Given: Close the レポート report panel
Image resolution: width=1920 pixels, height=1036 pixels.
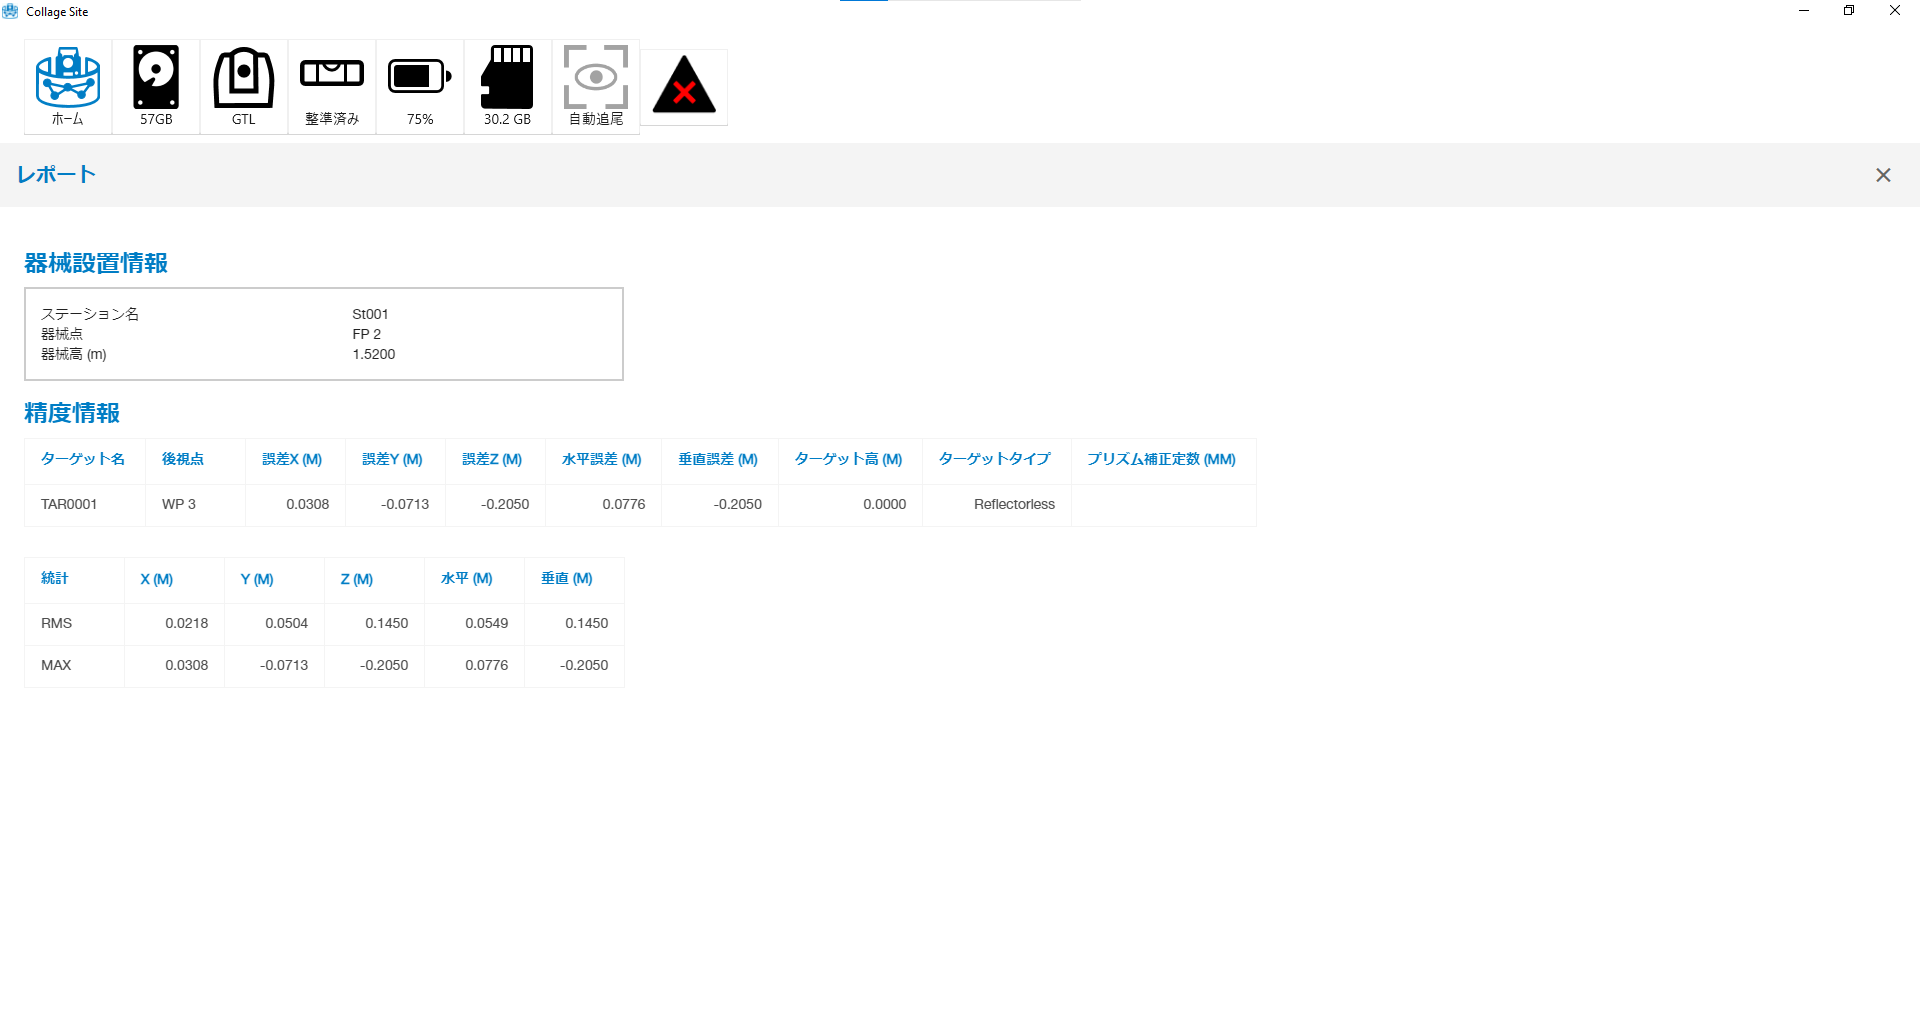Looking at the screenshot, I should [x=1883, y=175].
